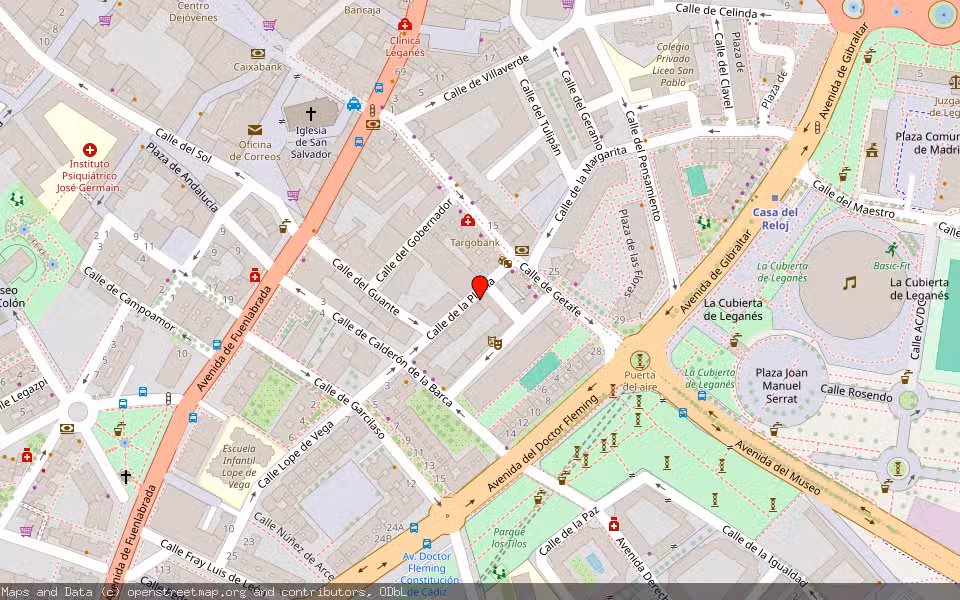This screenshot has height=600, width=960.
Task: Click the banknote icon near Calle de Legazpi
Action: 67,429
